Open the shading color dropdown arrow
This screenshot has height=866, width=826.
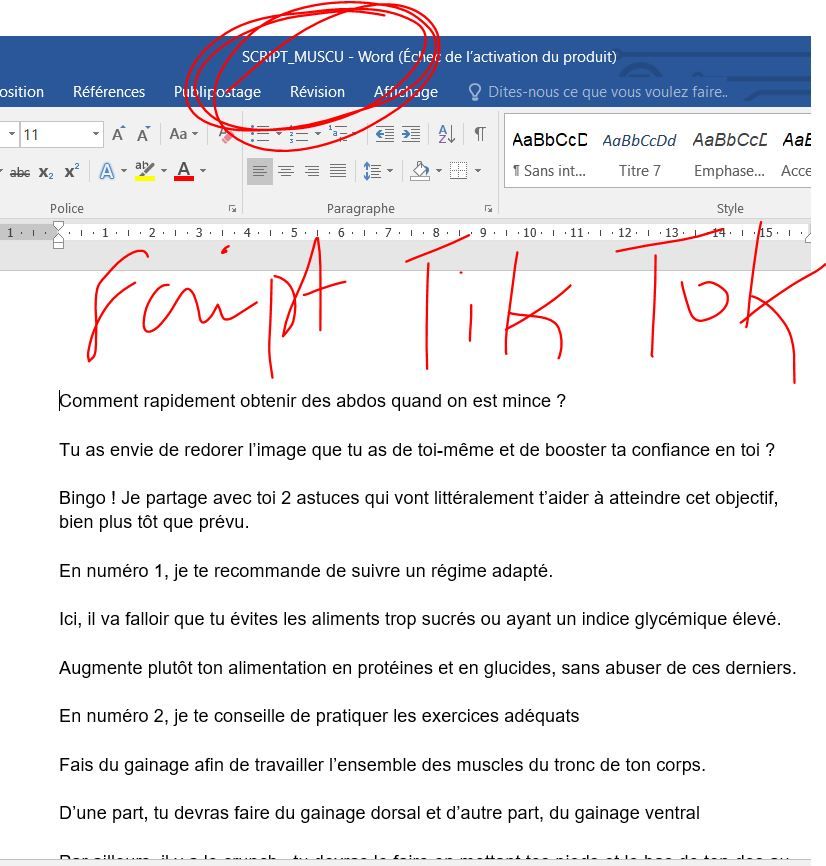[x=438, y=171]
